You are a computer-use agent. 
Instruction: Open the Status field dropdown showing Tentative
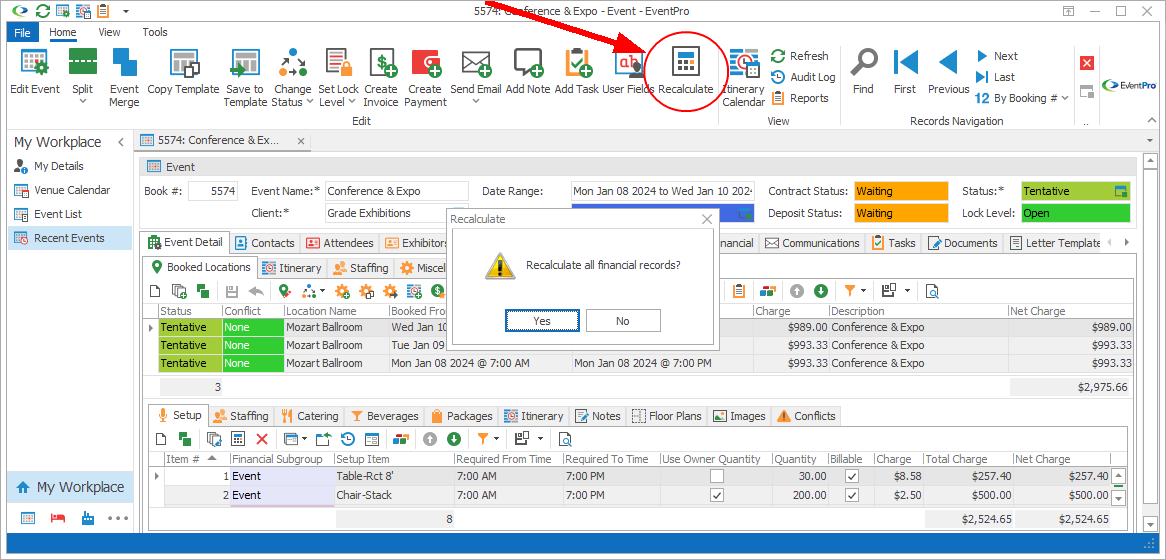(x=1121, y=191)
